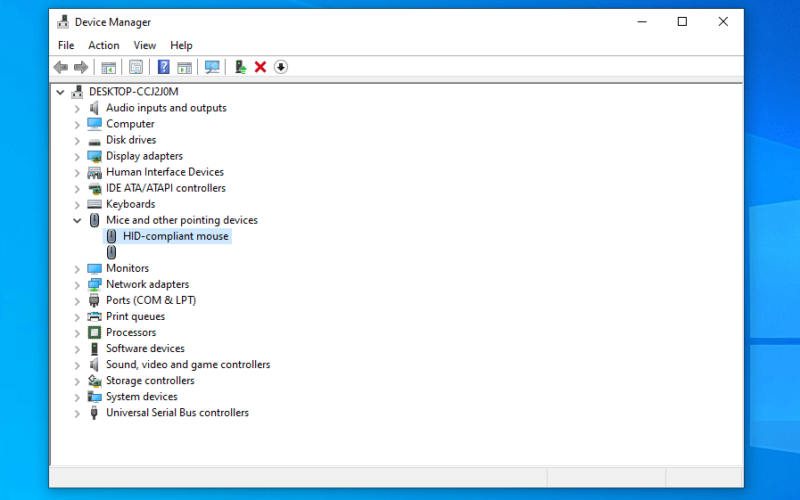Expand the System devices node
The width and height of the screenshot is (800, 500).
click(x=77, y=397)
